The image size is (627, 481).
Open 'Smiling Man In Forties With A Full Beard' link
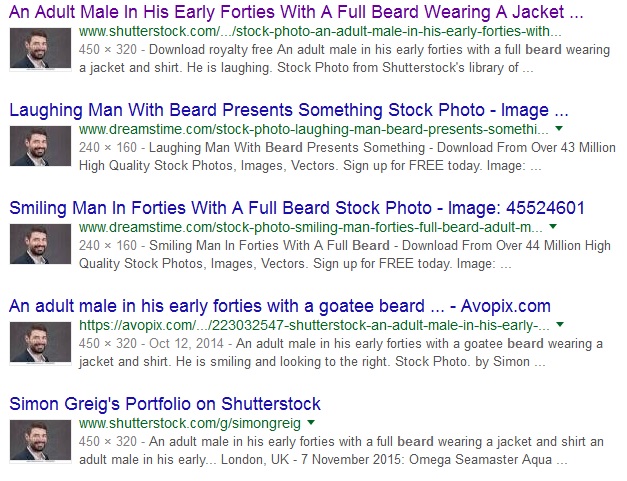point(297,208)
